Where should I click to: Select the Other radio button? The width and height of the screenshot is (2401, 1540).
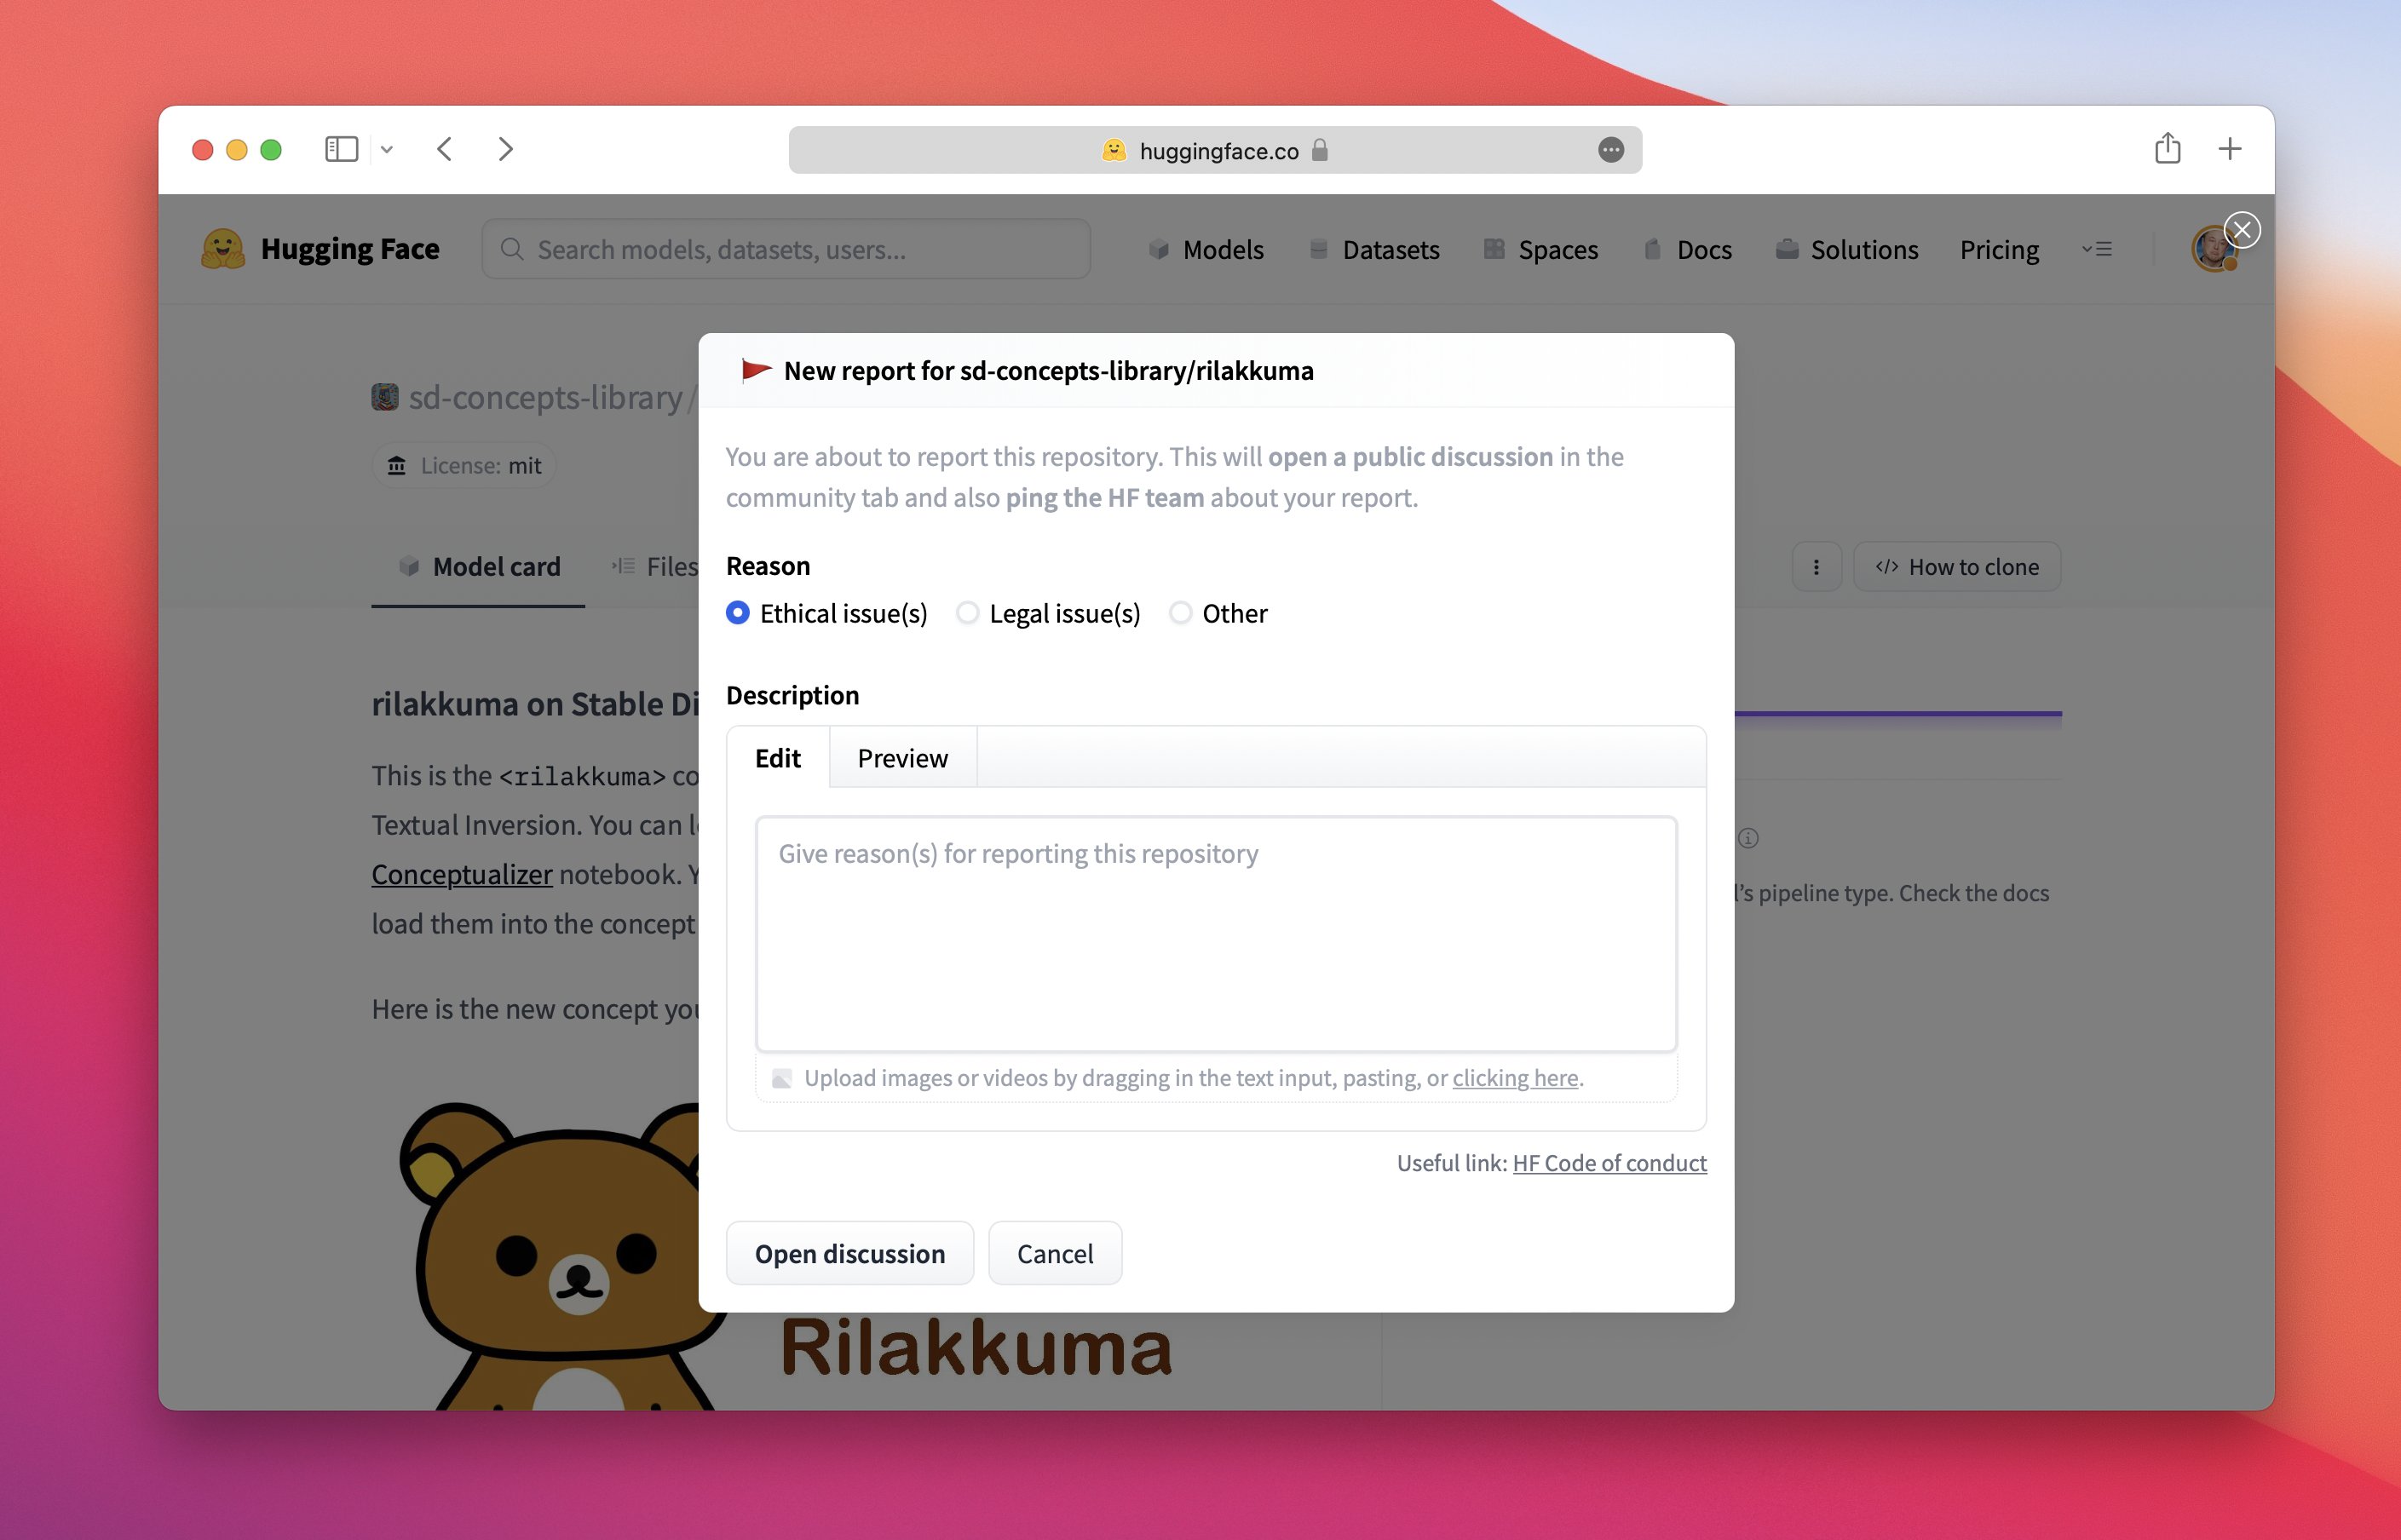1179,612
